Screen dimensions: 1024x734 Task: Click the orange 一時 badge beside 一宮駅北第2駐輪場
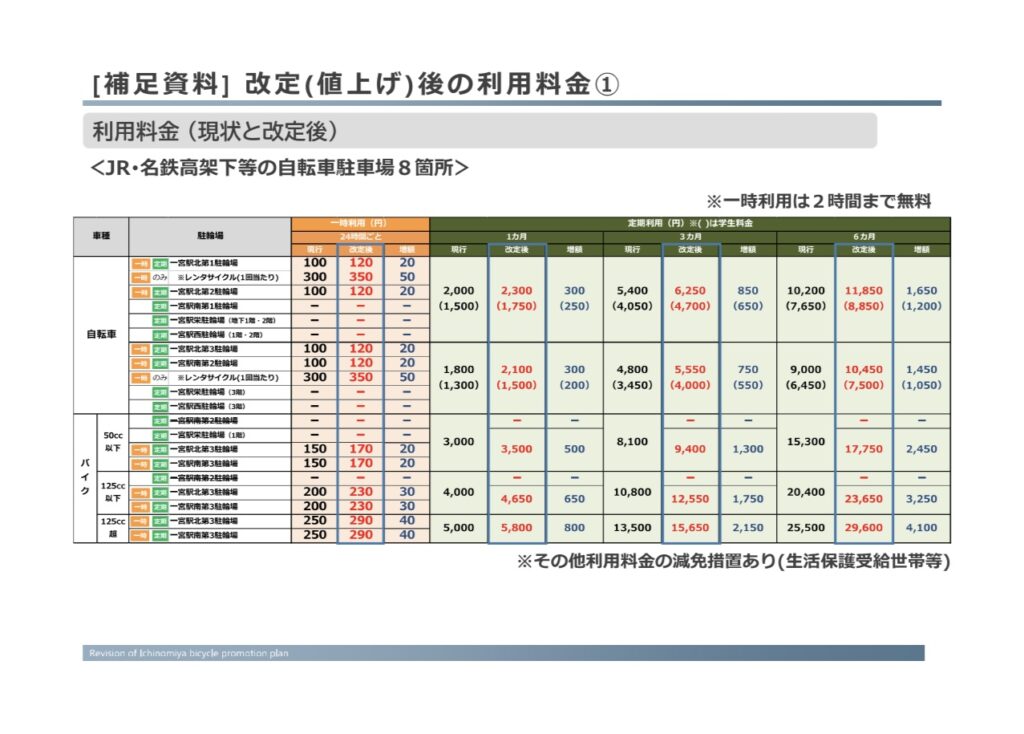[141, 292]
